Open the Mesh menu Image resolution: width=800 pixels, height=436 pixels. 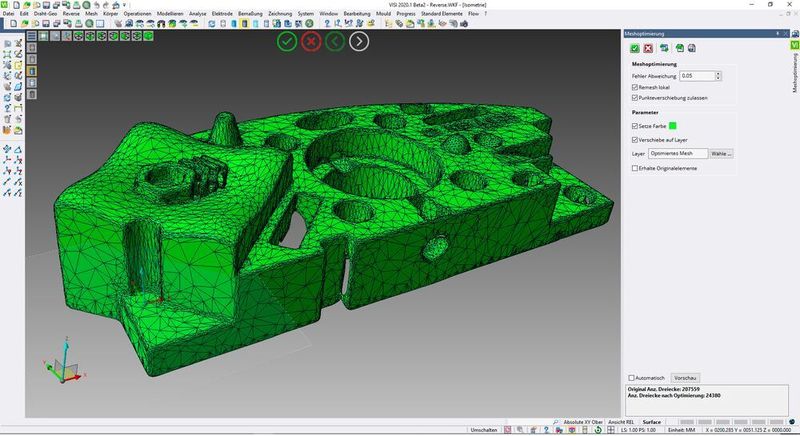coord(91,13)
